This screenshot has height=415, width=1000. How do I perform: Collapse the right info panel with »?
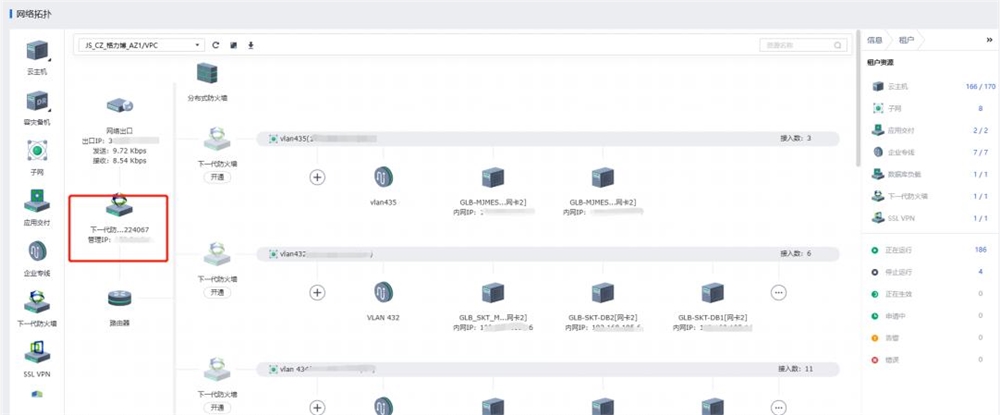pos(989,40)
